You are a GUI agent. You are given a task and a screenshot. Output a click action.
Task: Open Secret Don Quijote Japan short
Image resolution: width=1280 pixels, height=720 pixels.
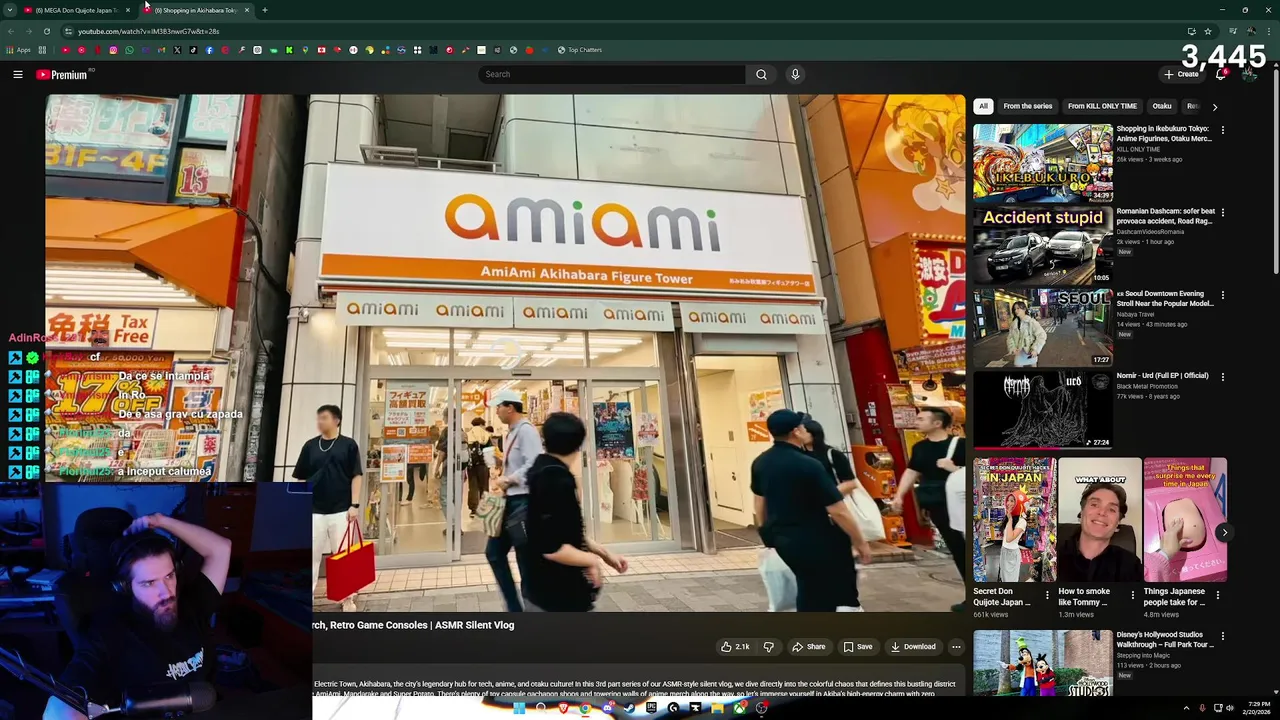click(x=1015, y=520)
